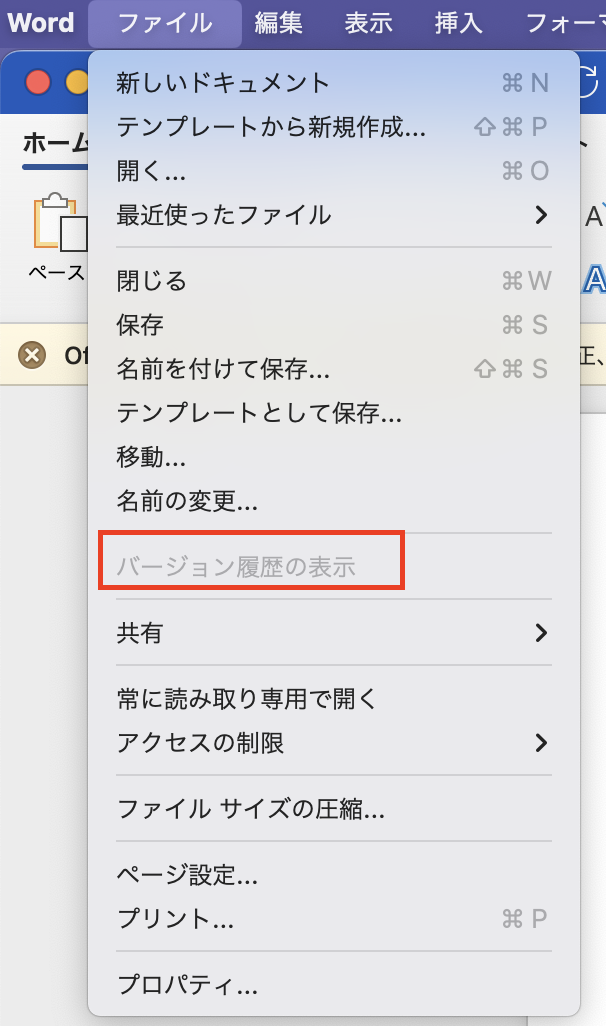This screenshot has width=606, height=1026.
Task: Click the red window close button
Action: [38, 82]
